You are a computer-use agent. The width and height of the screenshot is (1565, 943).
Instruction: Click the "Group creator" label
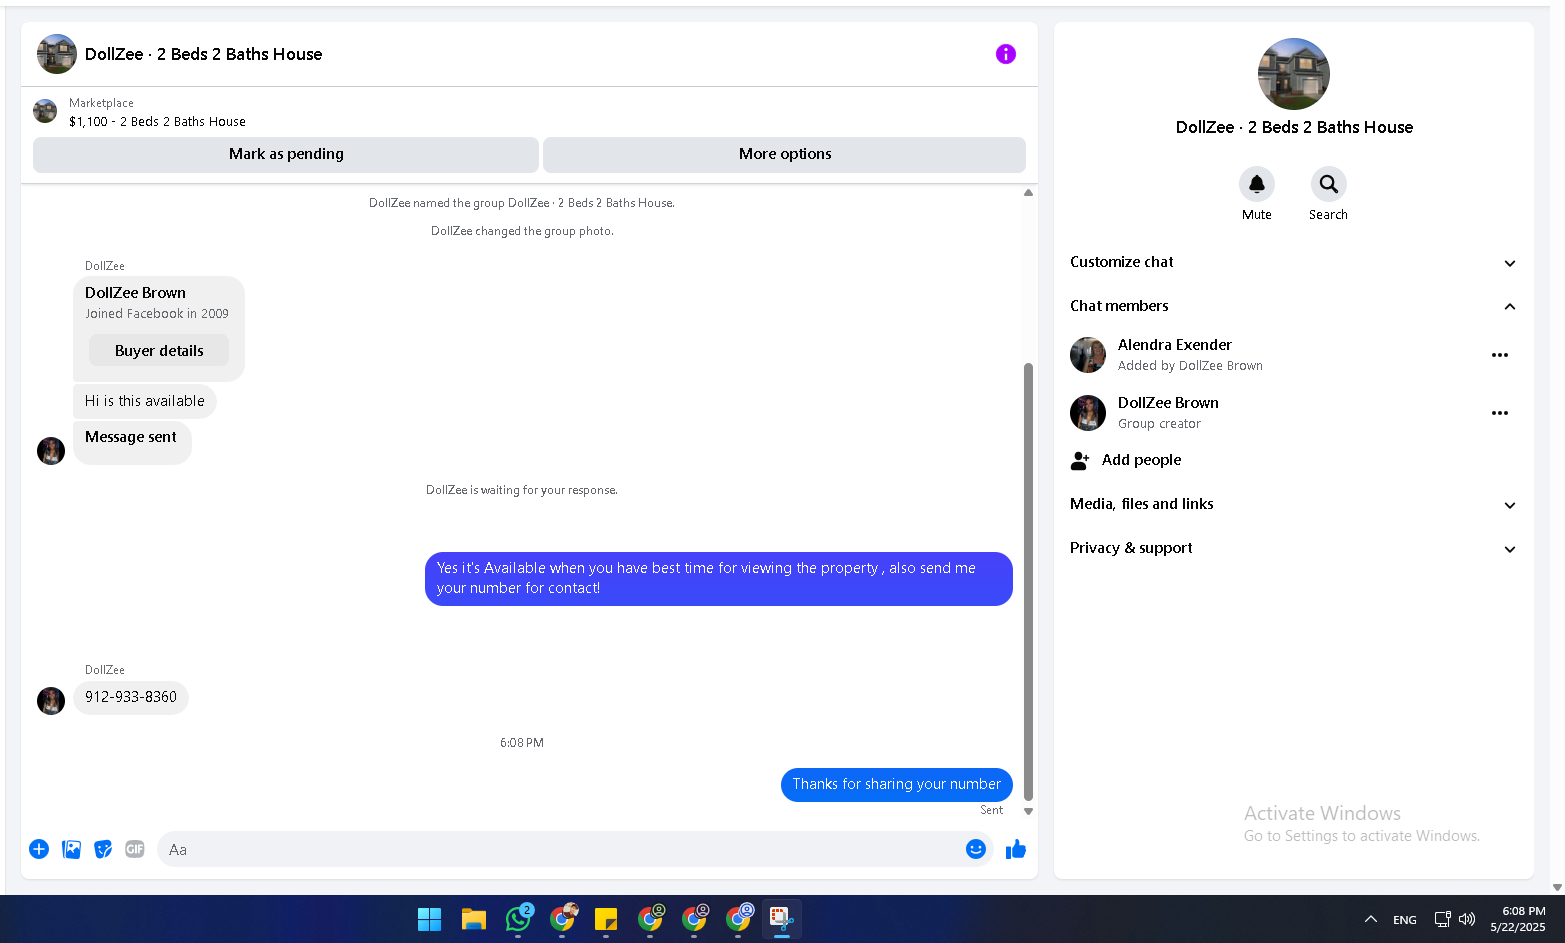click(1159, 424)
